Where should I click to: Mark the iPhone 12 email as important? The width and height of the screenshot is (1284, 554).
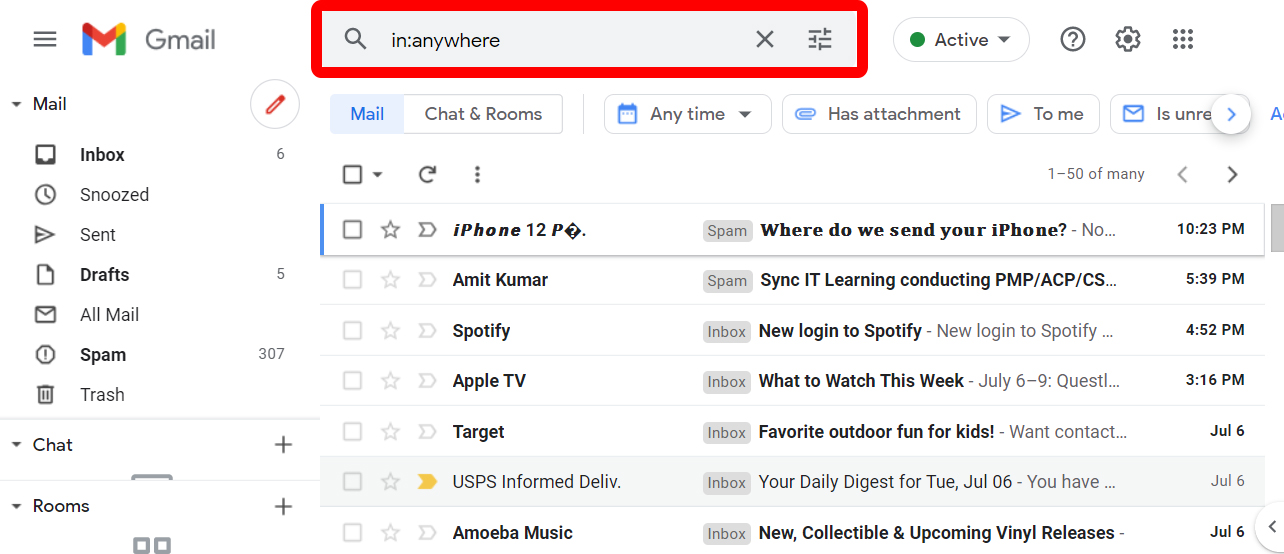tap(427, 230)
